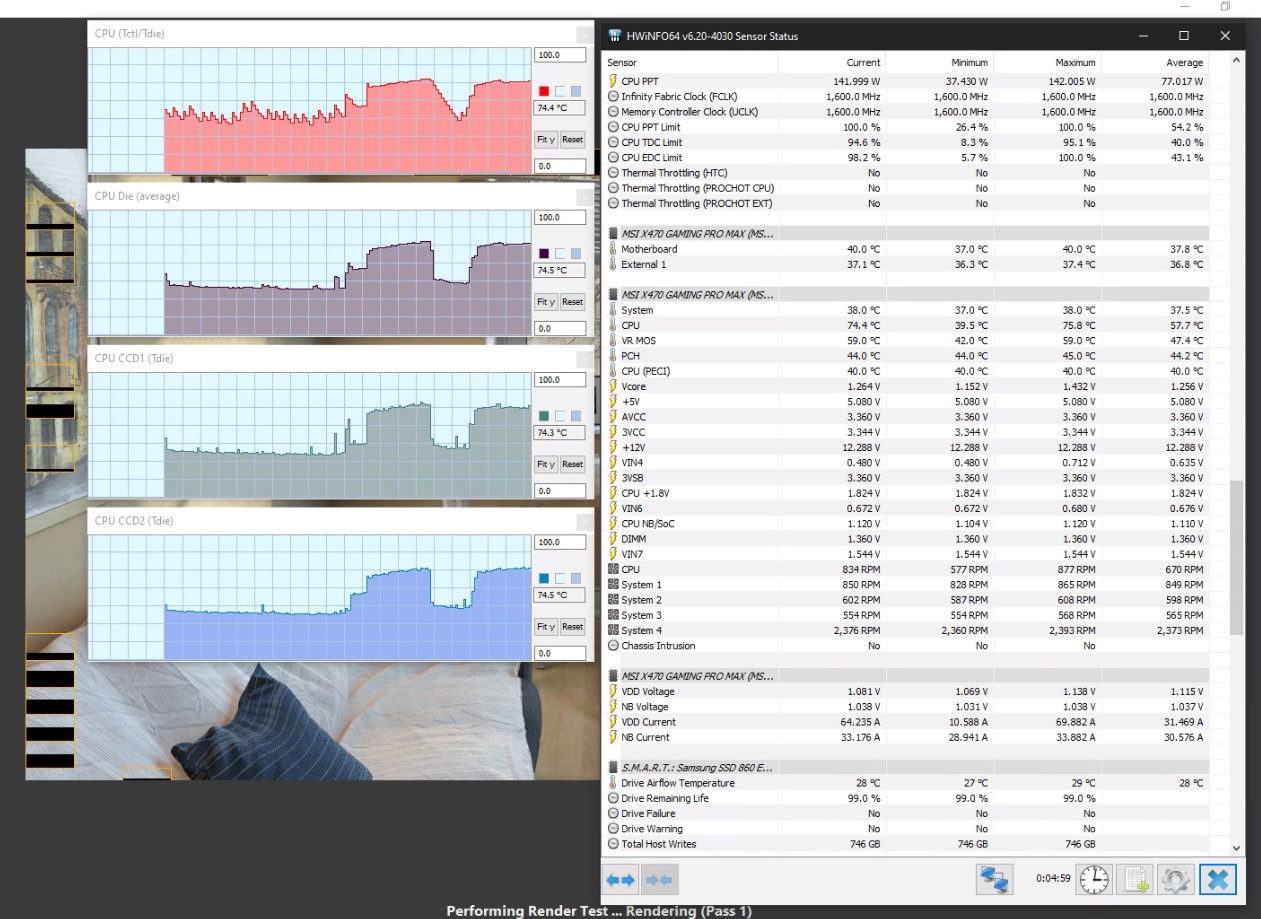Close the CPU Die (average) graph window
1261x919 pixels.
[584, 196]
